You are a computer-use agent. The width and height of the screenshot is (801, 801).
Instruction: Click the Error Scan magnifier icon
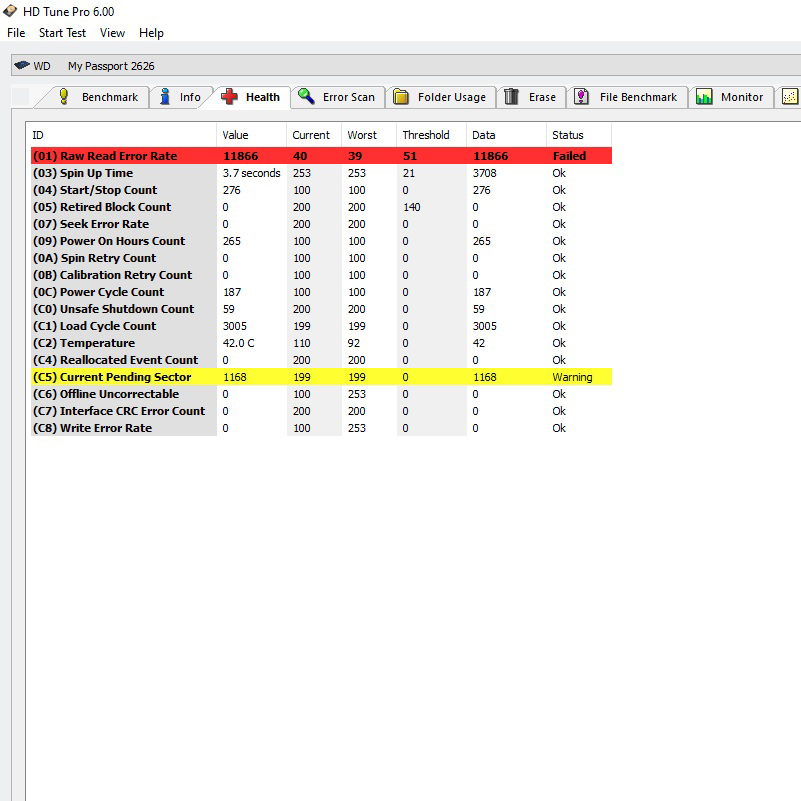pyautogui.click(x=306, y=96)
